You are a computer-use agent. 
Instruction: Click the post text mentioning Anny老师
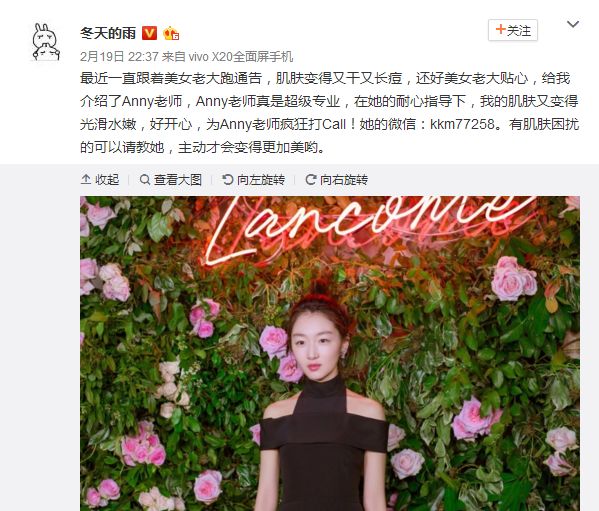[329, 113]
